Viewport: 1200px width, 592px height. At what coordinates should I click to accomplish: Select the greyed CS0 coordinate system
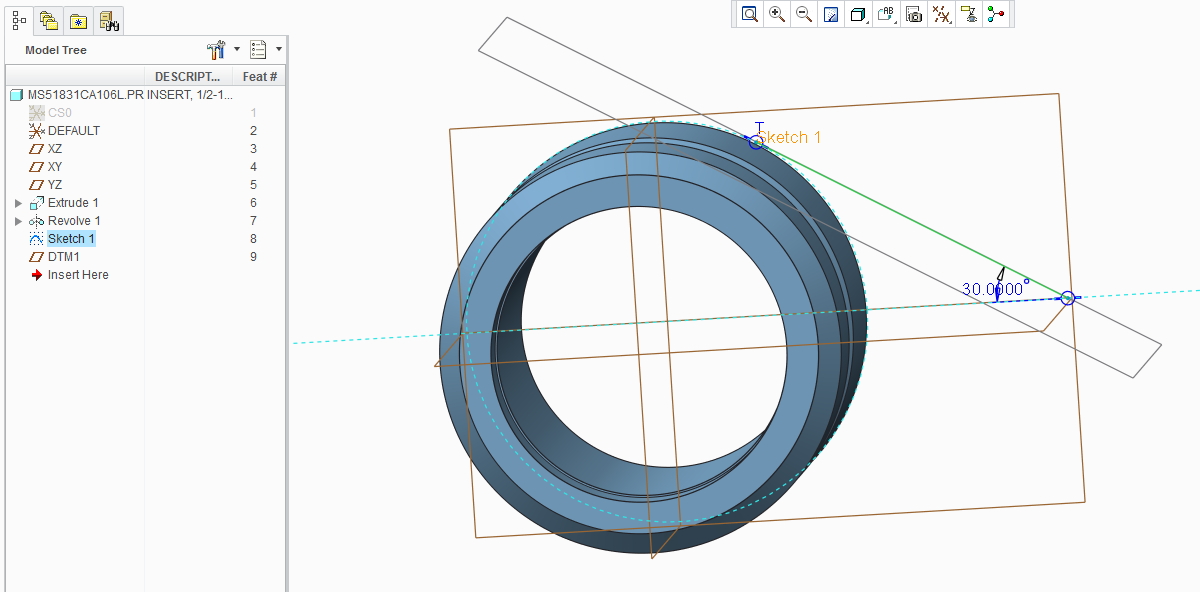pos(51,113)
